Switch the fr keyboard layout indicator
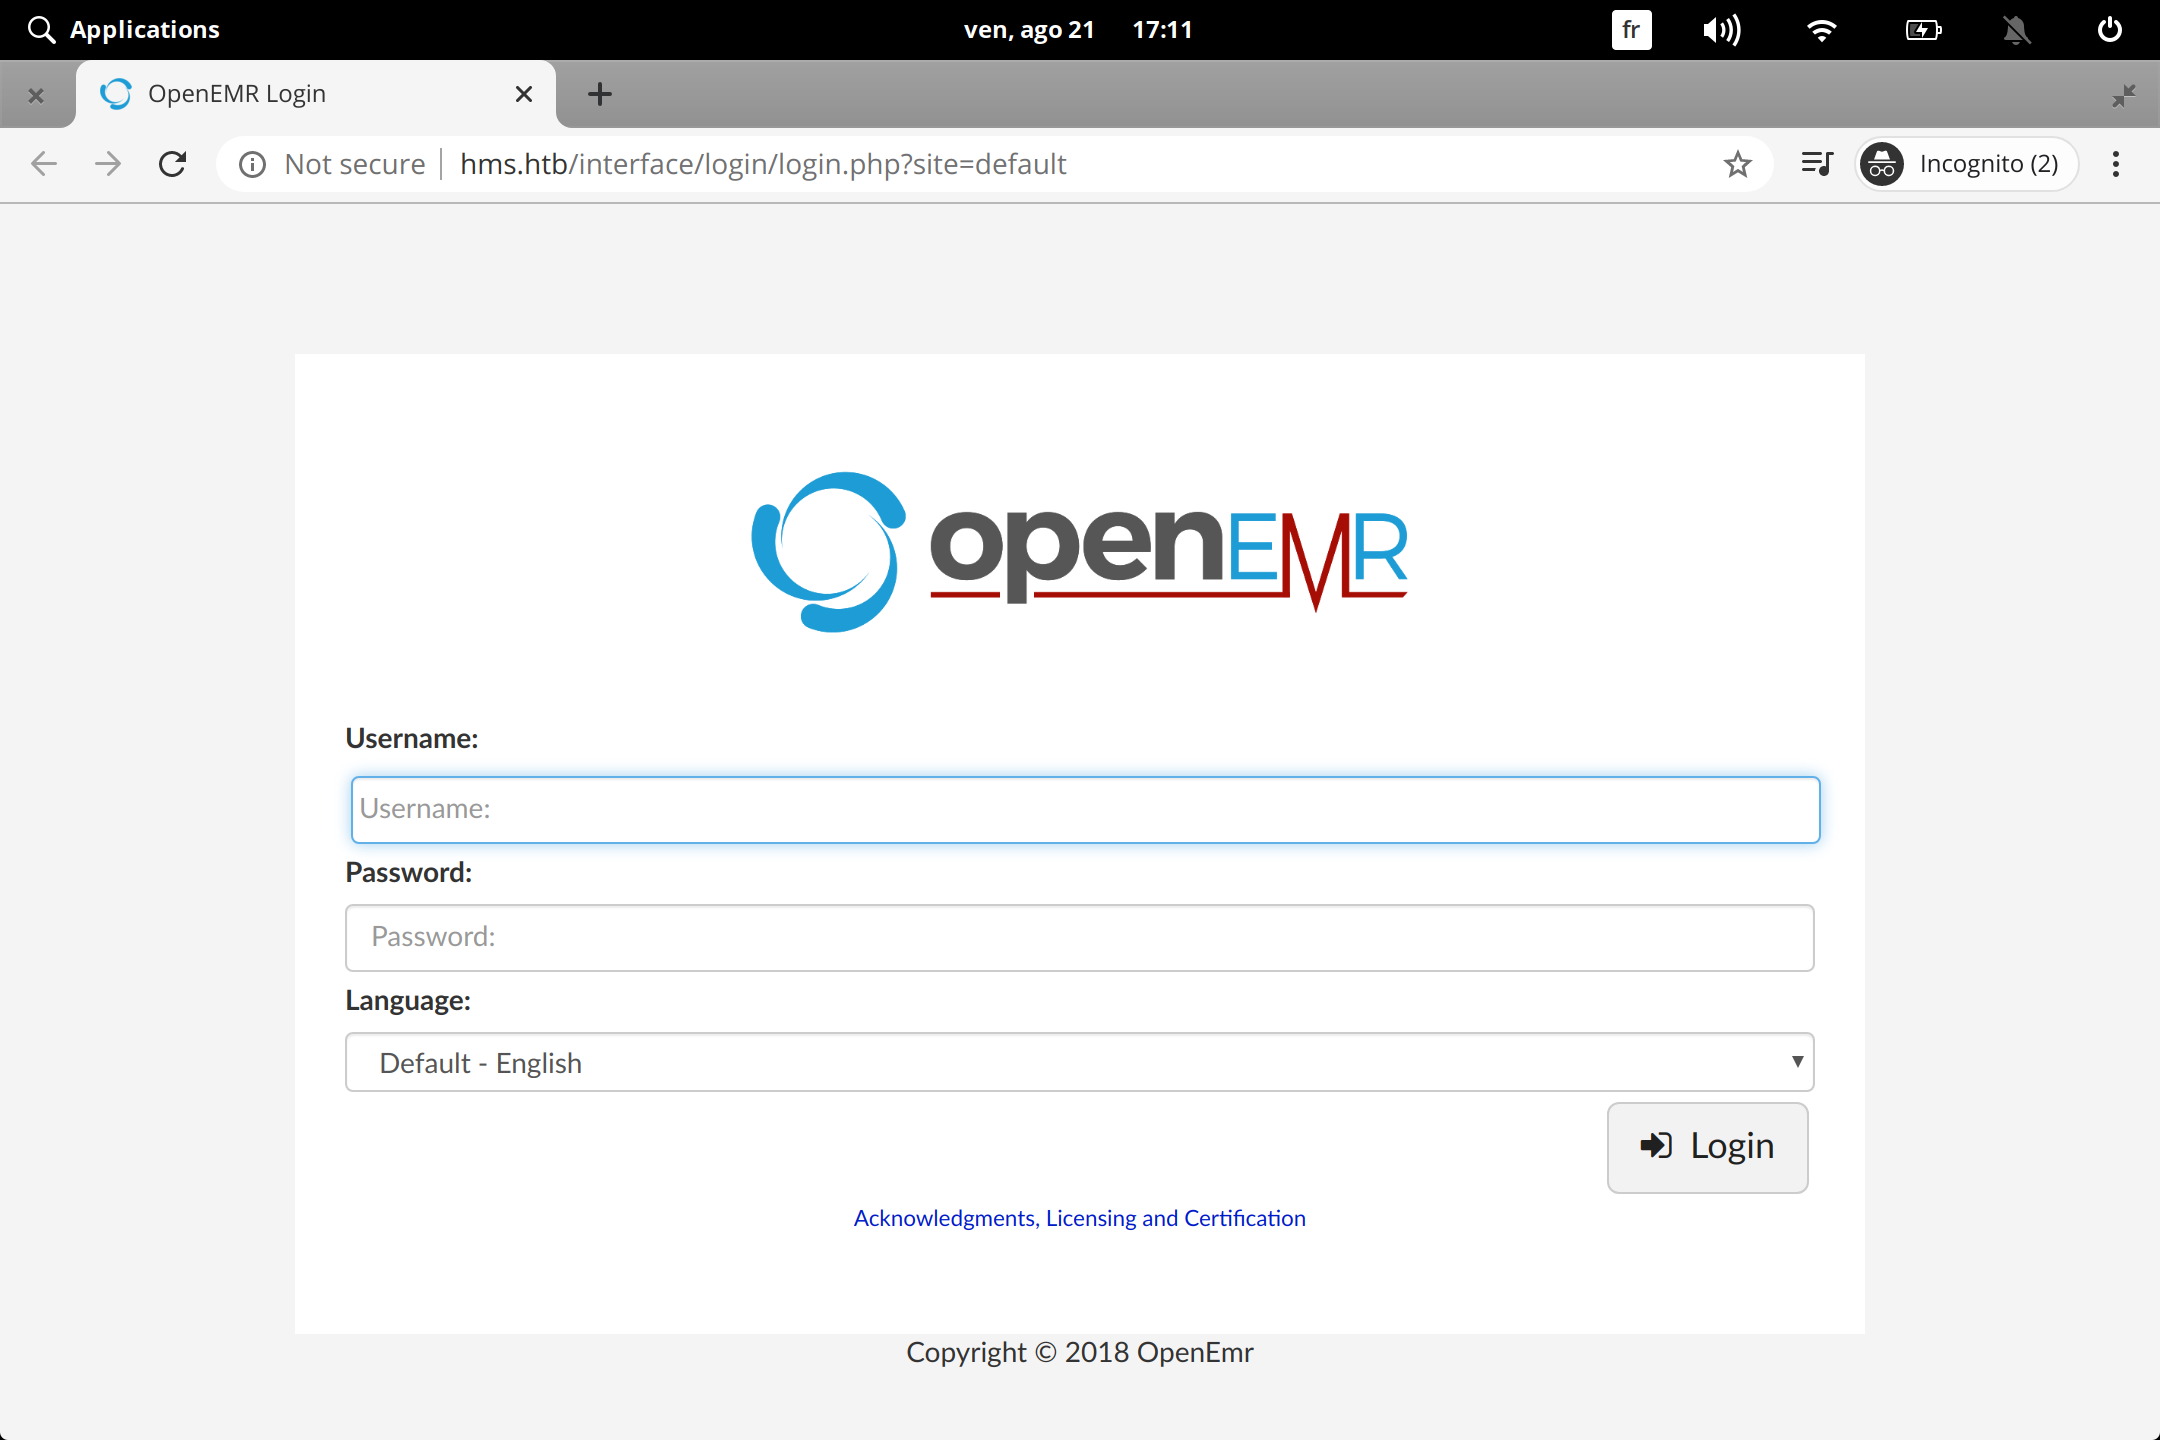The image size is (2160, 1440). pyautogui.click(x=1631, y=30)
